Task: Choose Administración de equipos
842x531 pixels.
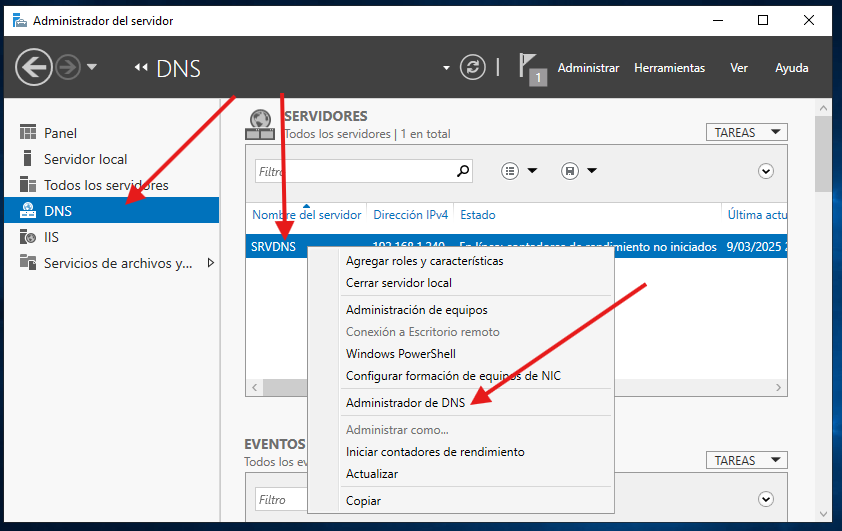Action: (417, 310)
